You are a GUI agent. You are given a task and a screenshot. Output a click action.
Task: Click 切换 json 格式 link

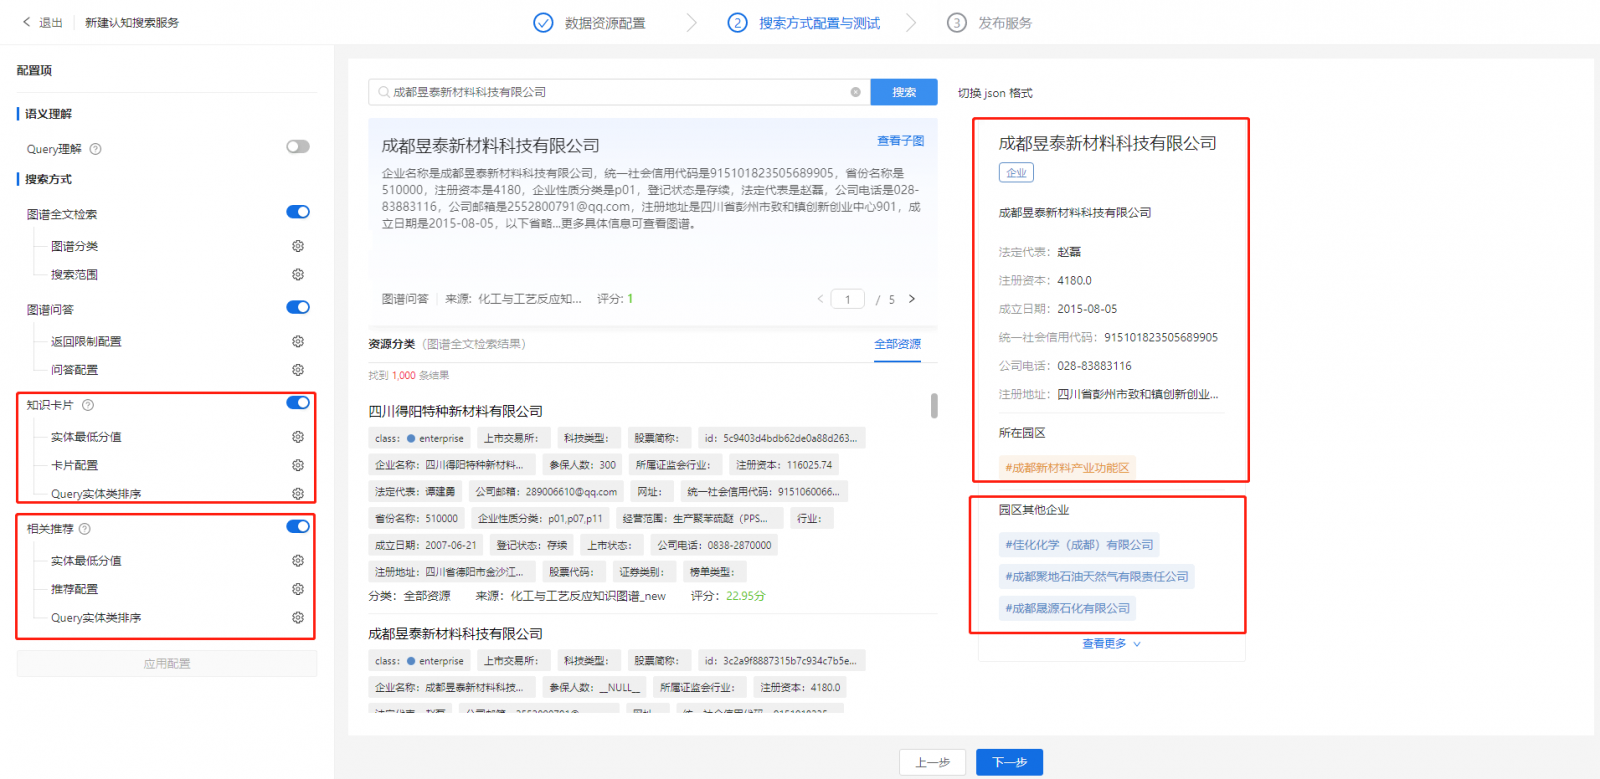point(995,93)
